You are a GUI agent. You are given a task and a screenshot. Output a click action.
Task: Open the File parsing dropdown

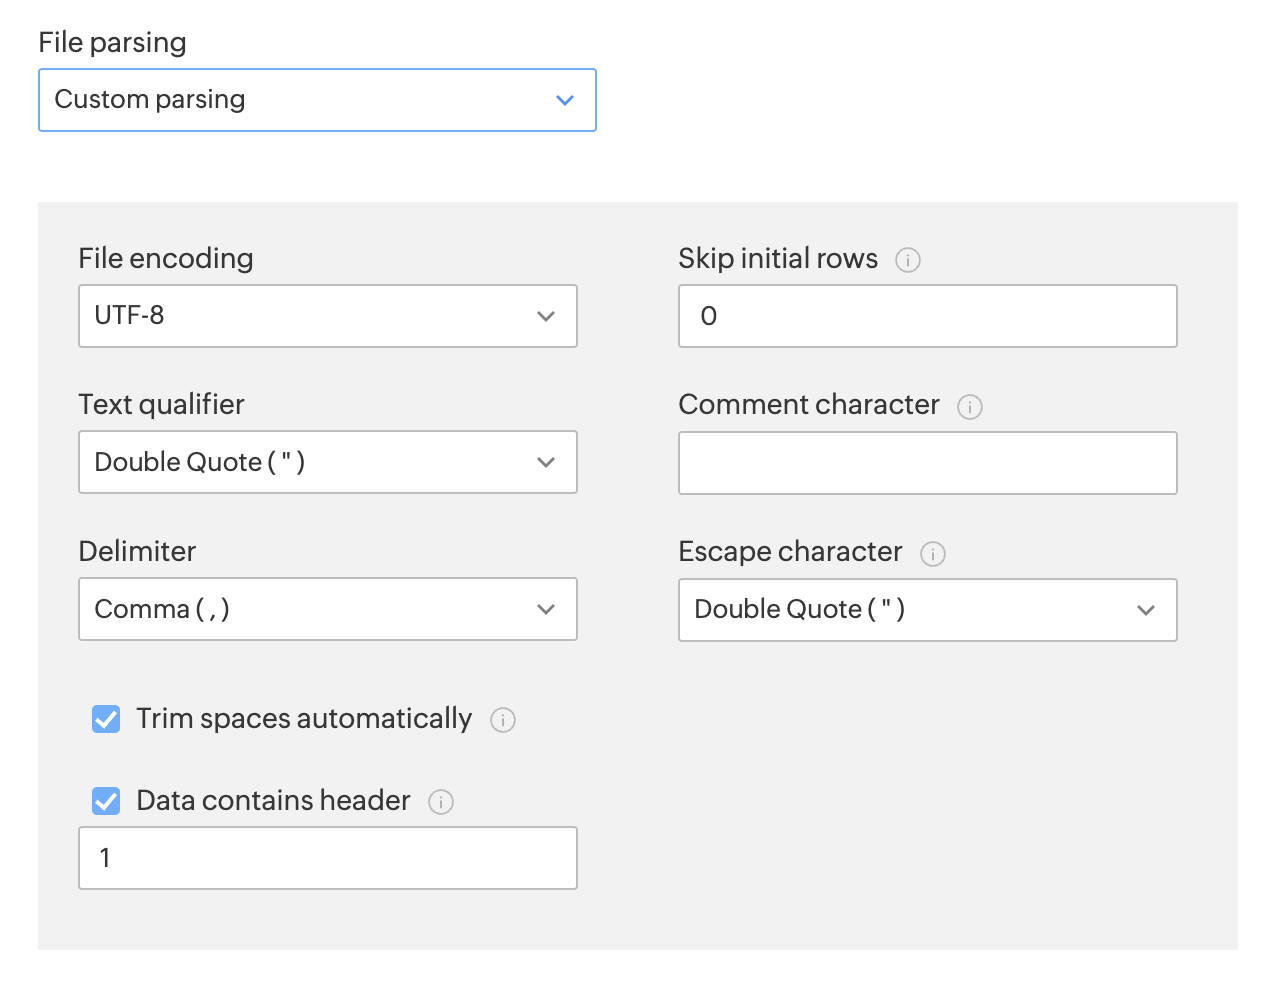[317, 100]
